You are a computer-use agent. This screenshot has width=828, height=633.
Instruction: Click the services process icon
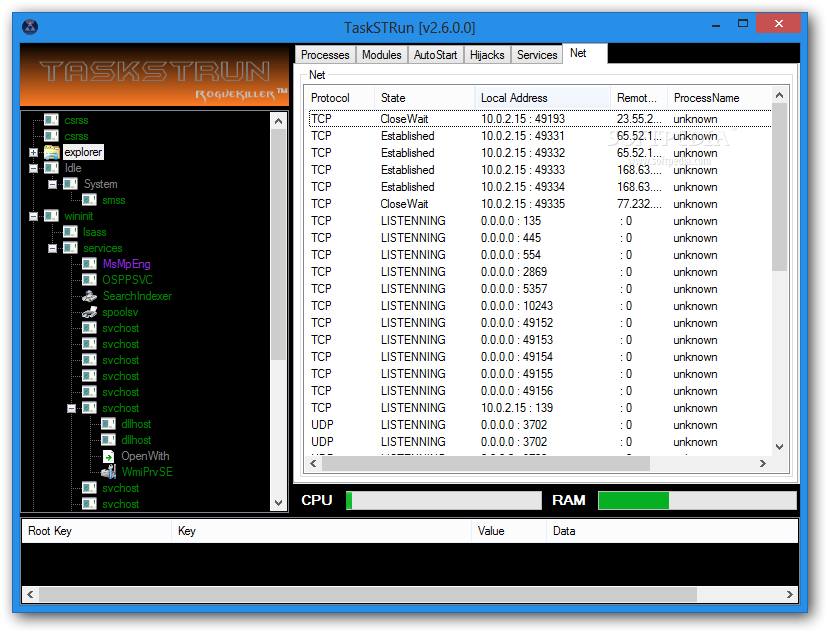click(x=70, y=248)
